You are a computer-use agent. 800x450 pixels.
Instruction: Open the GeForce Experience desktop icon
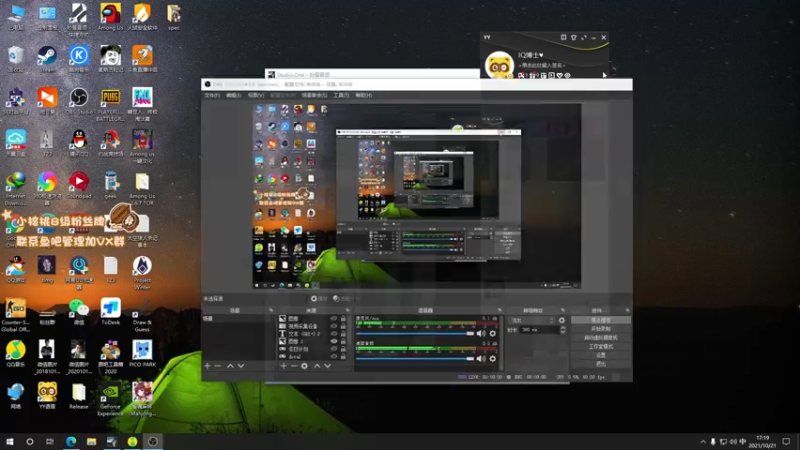[x=110, y=399]
